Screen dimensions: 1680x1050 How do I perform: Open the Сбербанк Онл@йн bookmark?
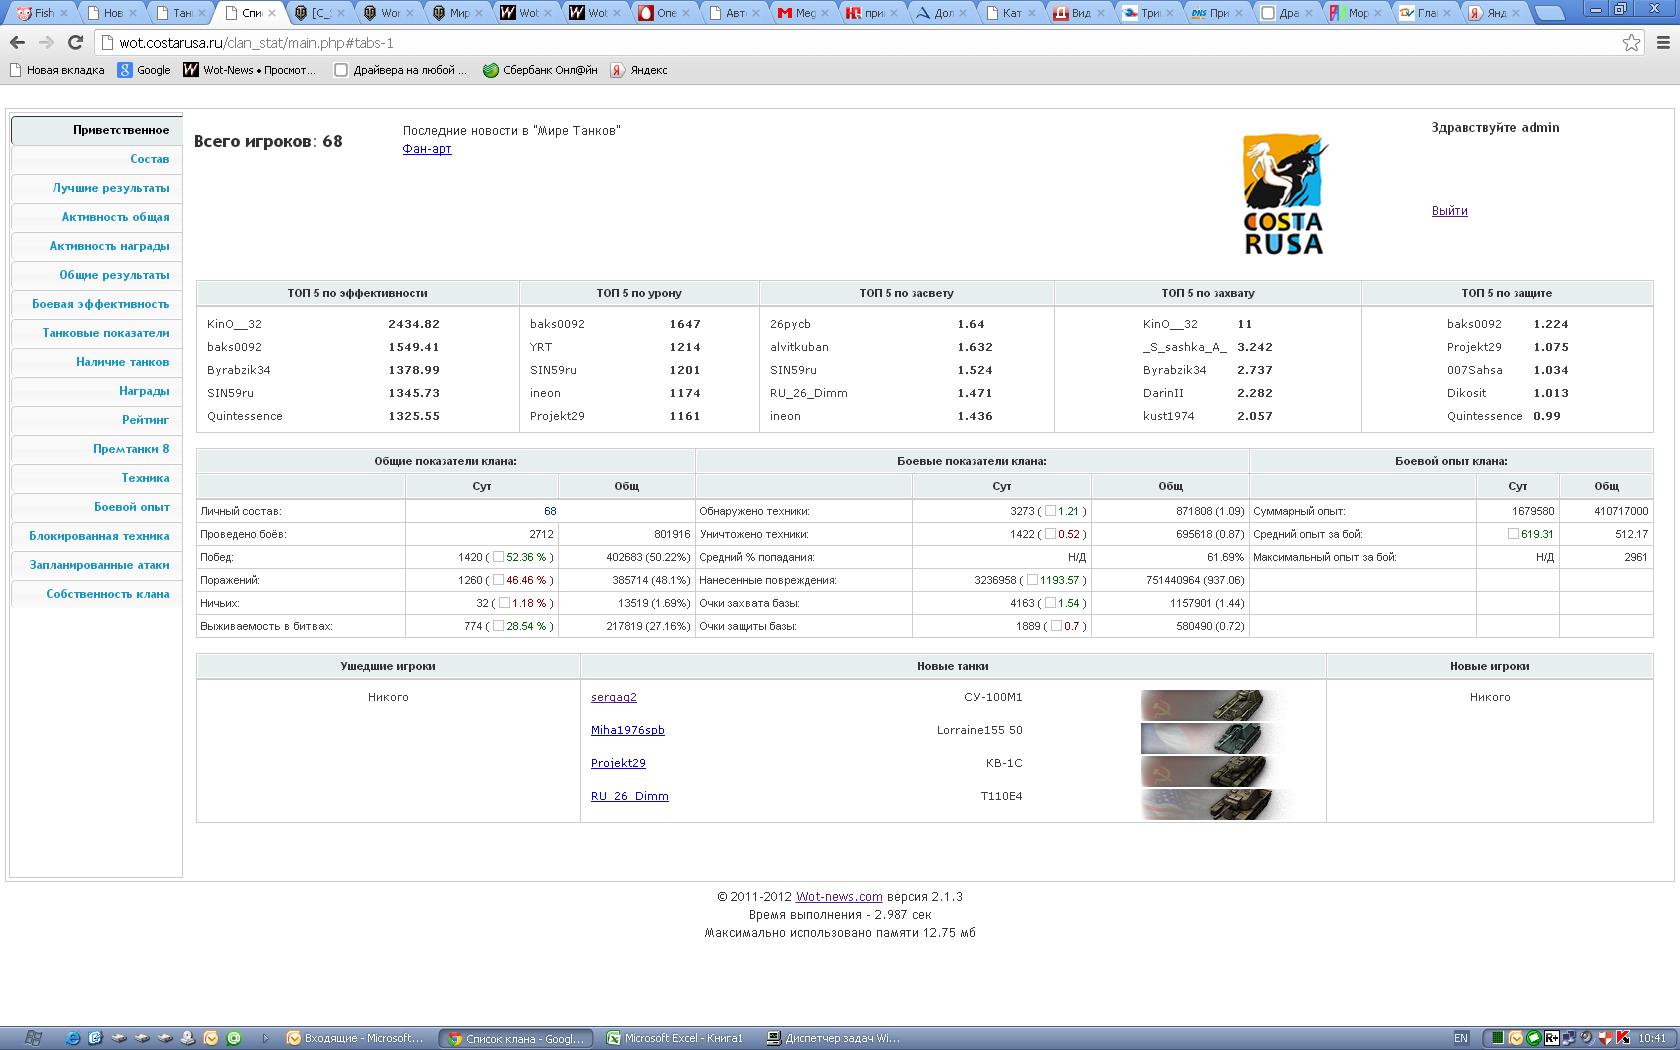tap(540, 70)
